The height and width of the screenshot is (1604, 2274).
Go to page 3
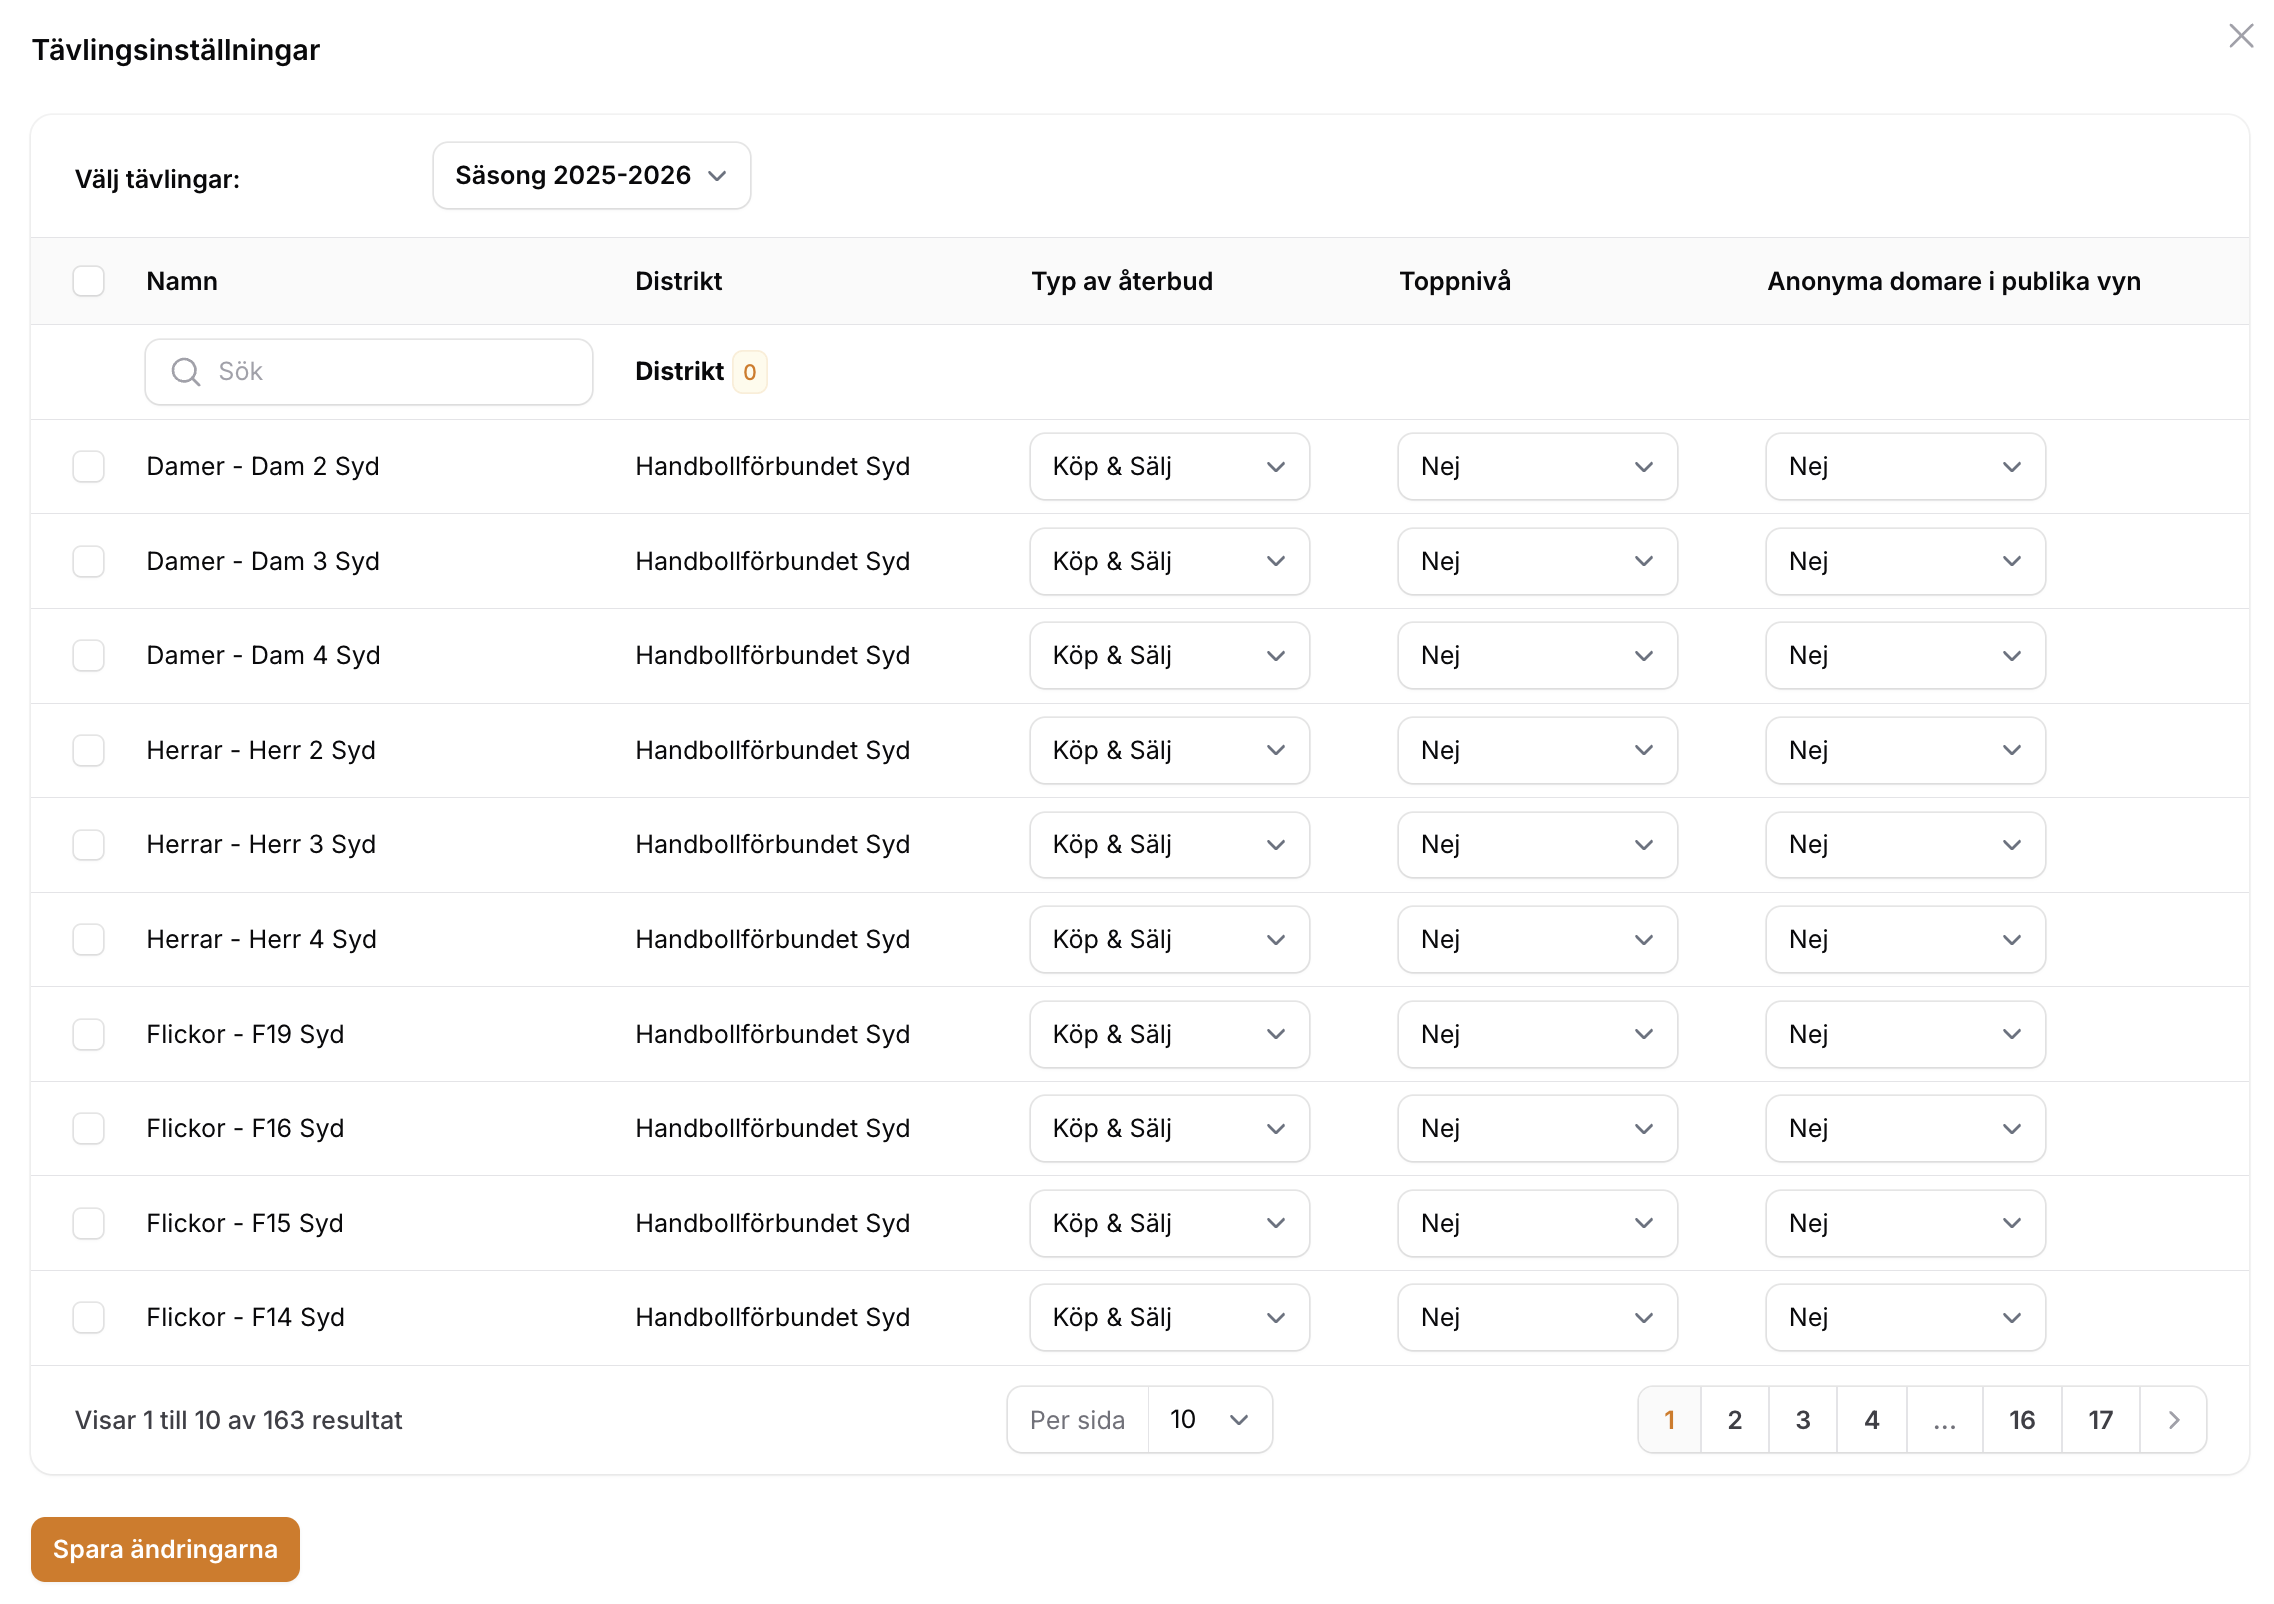[1803, 1420]
